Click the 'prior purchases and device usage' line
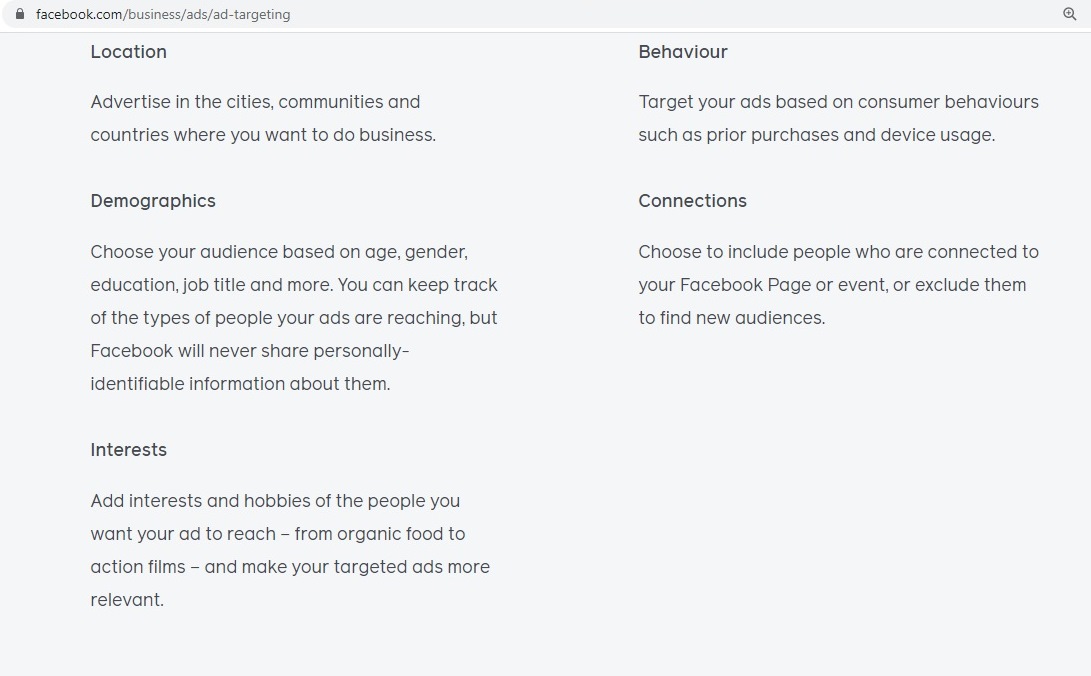1091x676 pixels. coord(817,135)
